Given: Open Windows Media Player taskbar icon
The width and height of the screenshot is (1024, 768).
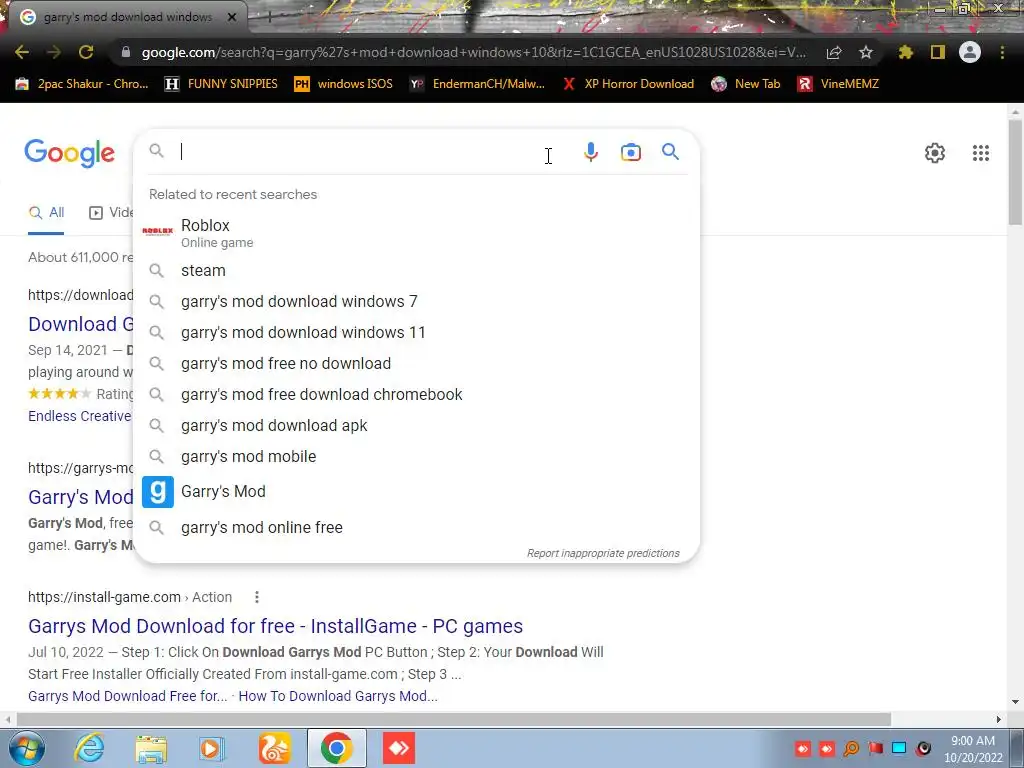Looking at the screenshot, I should 211,748.
